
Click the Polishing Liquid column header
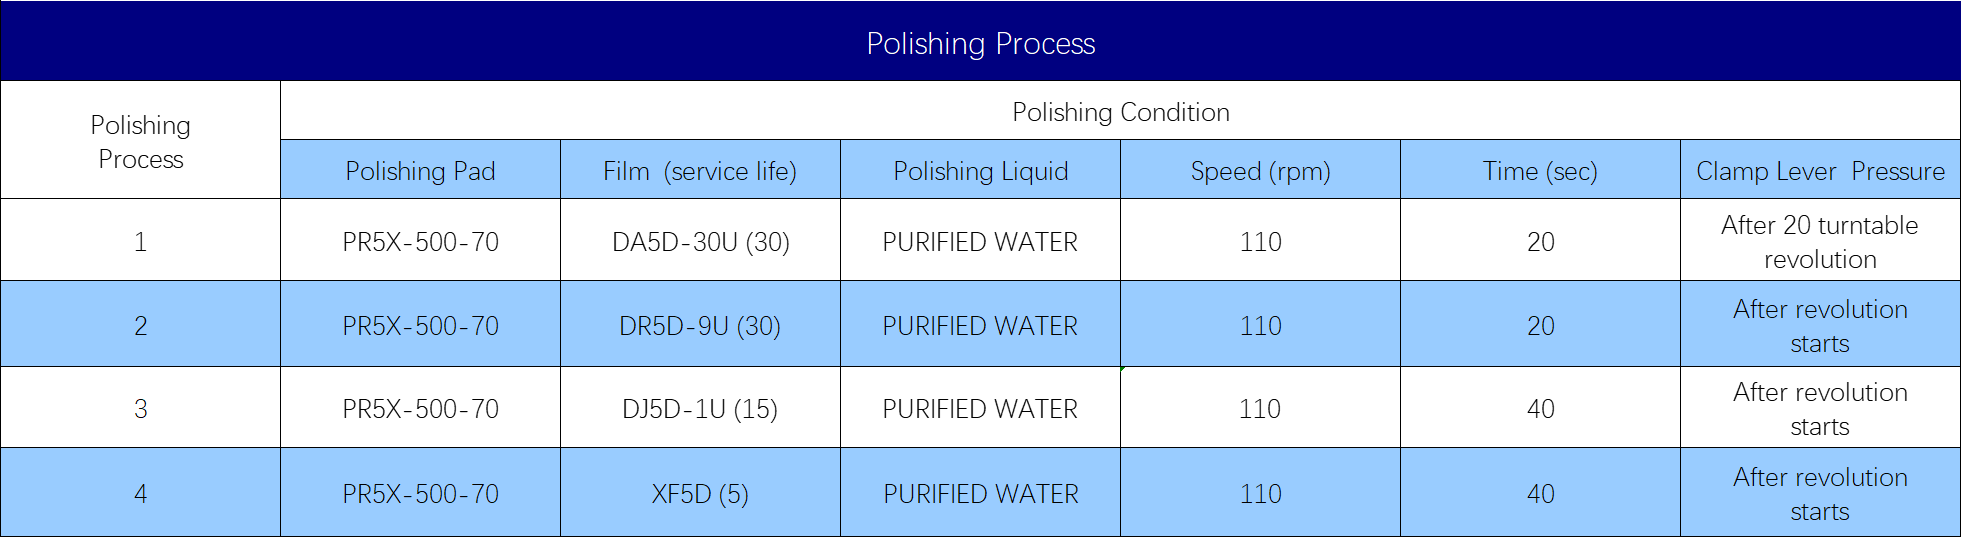point(980,171)
